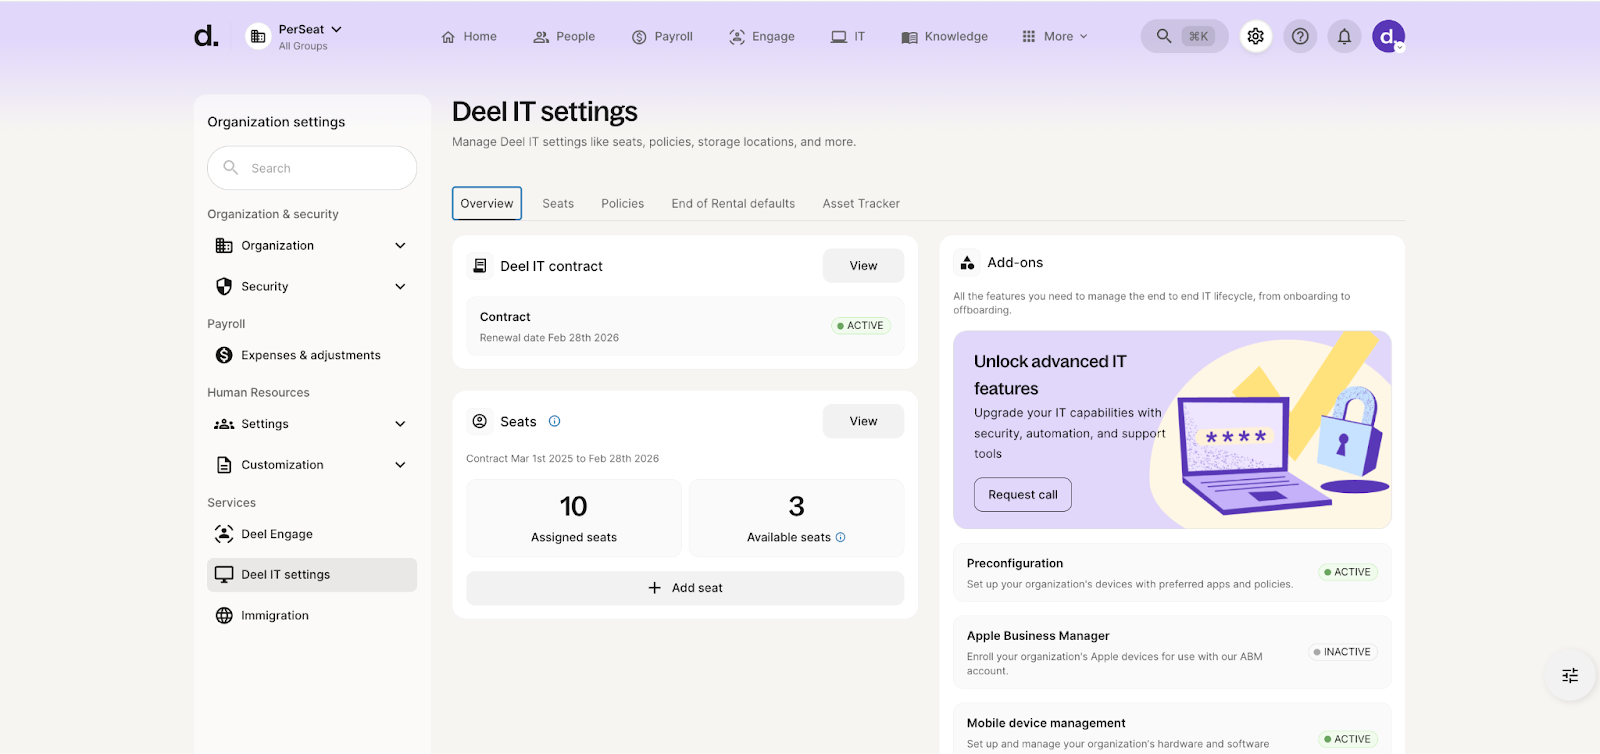Click the INACTIVE badge for Apple Business Manager

pos(1343,652)
